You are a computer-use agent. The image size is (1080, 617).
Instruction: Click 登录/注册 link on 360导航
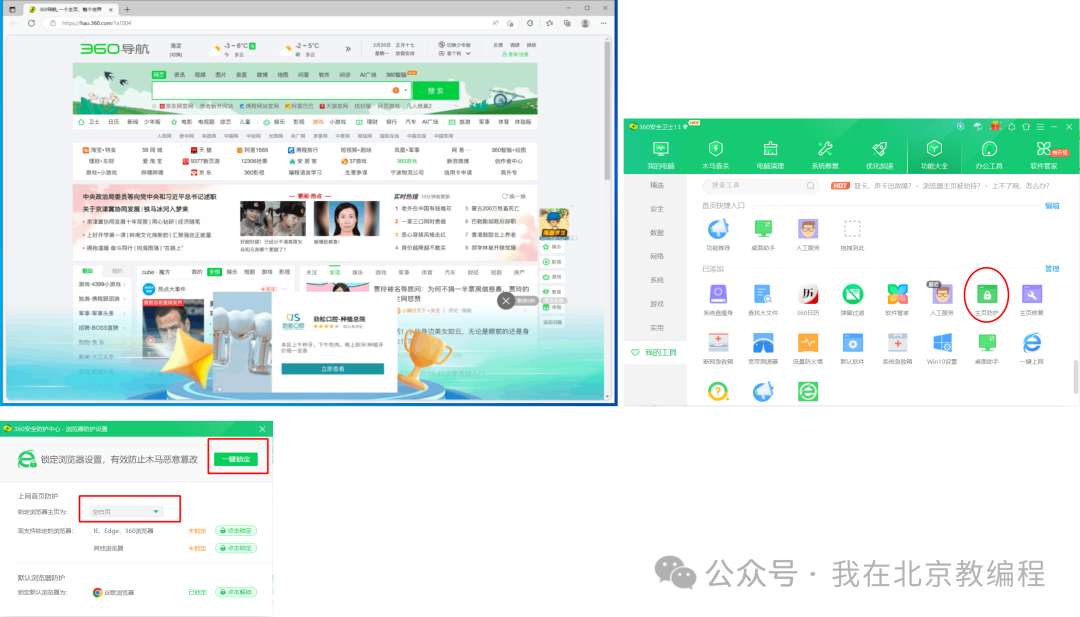[515, 54]
